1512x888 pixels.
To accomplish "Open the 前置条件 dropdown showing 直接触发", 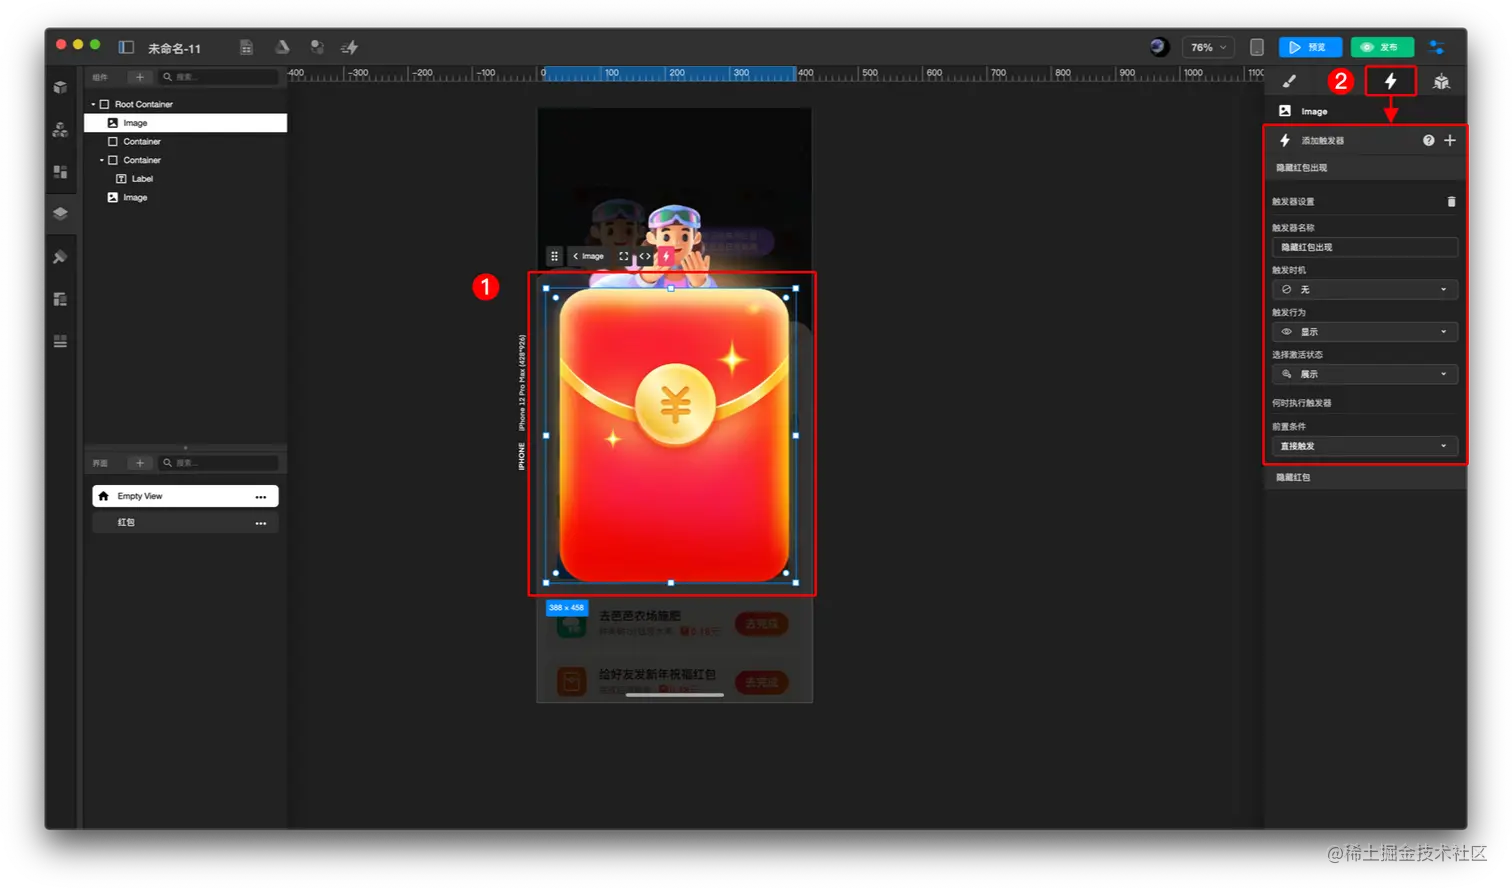I will point(1364,446).
